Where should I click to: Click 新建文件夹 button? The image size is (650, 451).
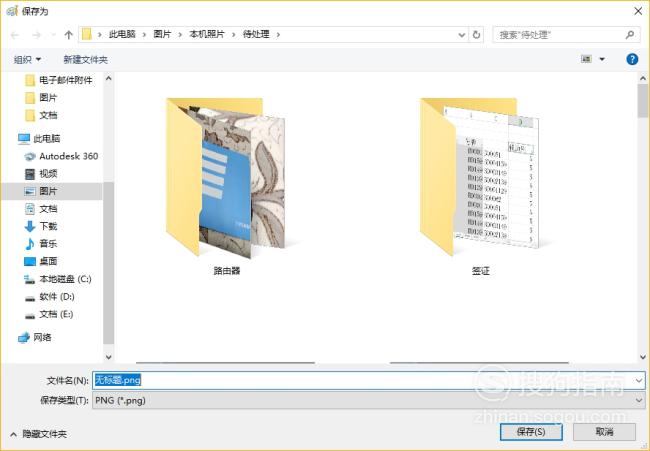click(x=85, y=60)
